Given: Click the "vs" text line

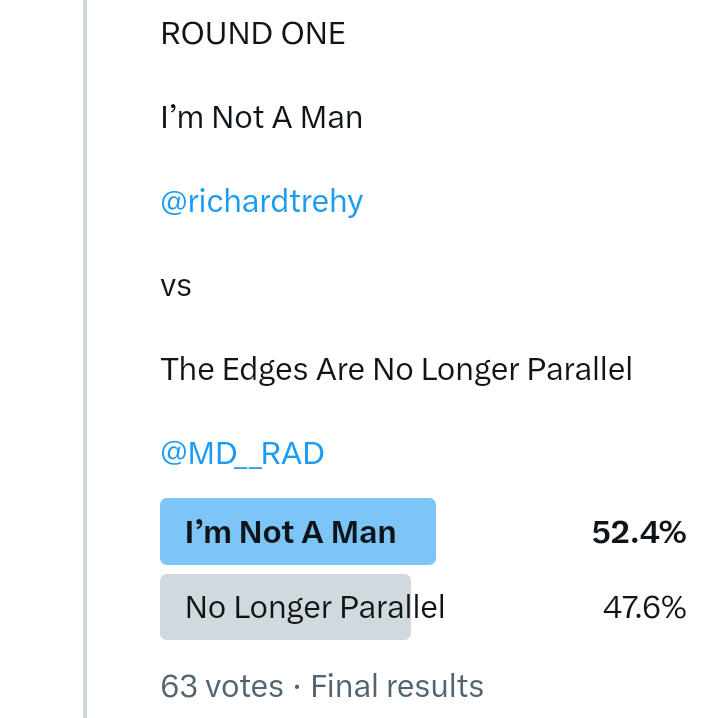Looking at the screenshot, I should [176, 287].
